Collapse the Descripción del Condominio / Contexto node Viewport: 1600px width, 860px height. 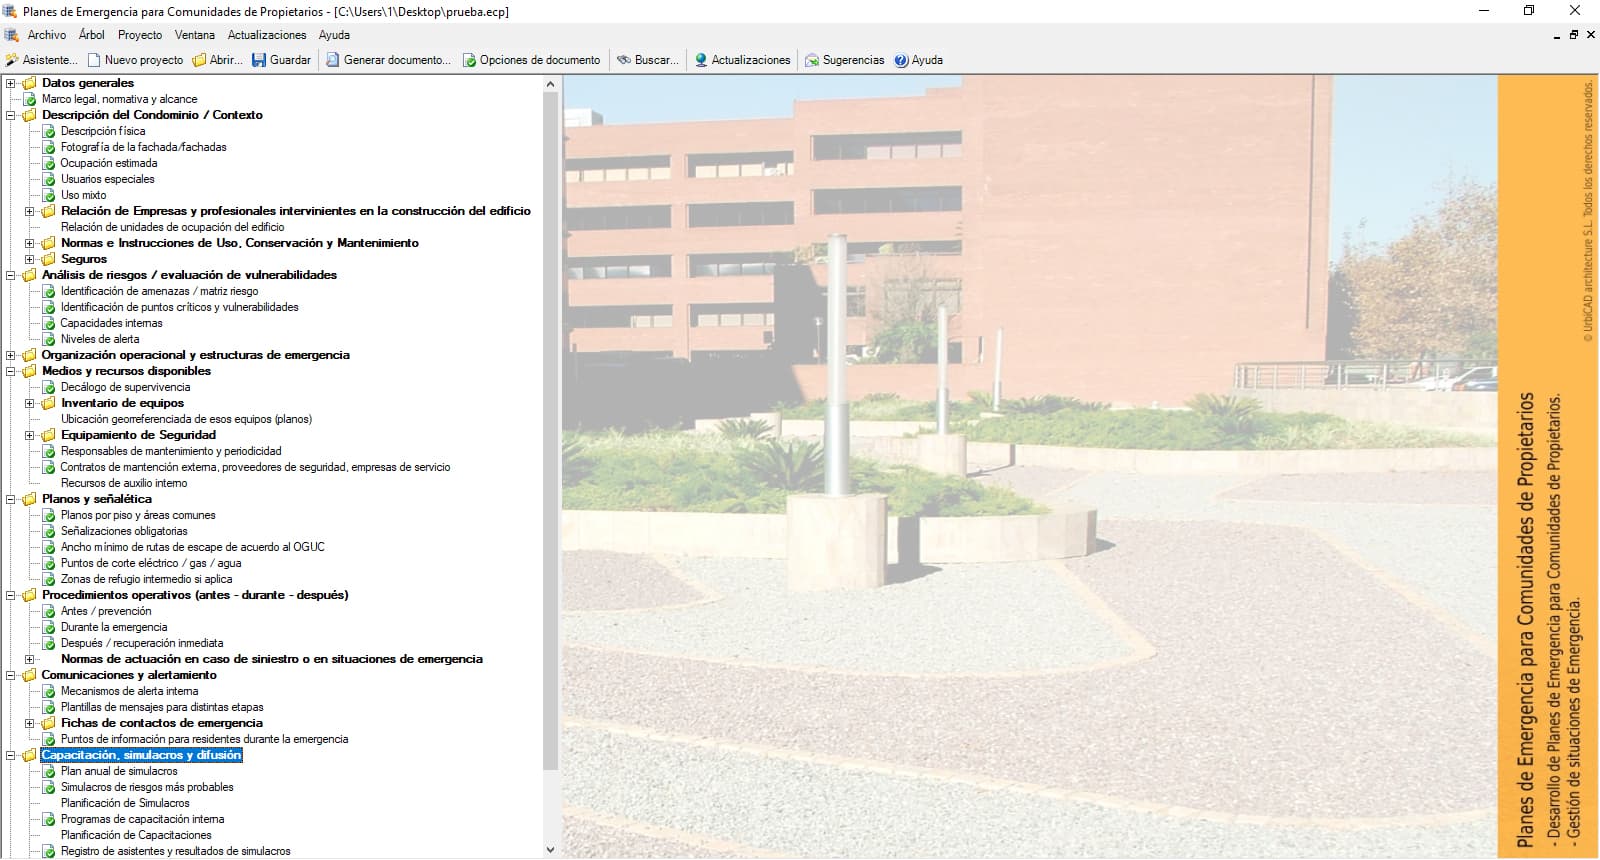pos(11,115)
